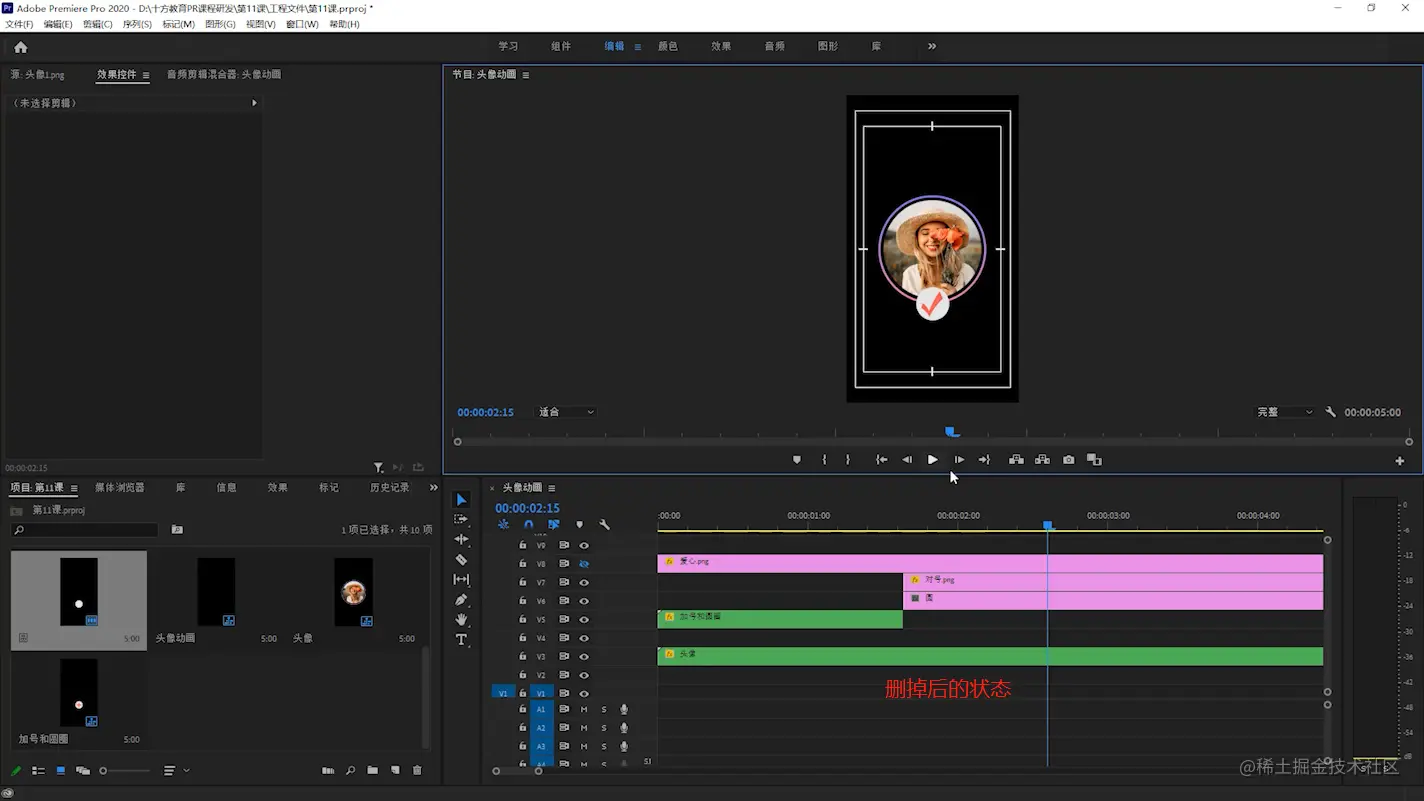Delete selected item with the trash icon
Viewport: 1424px width, 801px height.
417,771
